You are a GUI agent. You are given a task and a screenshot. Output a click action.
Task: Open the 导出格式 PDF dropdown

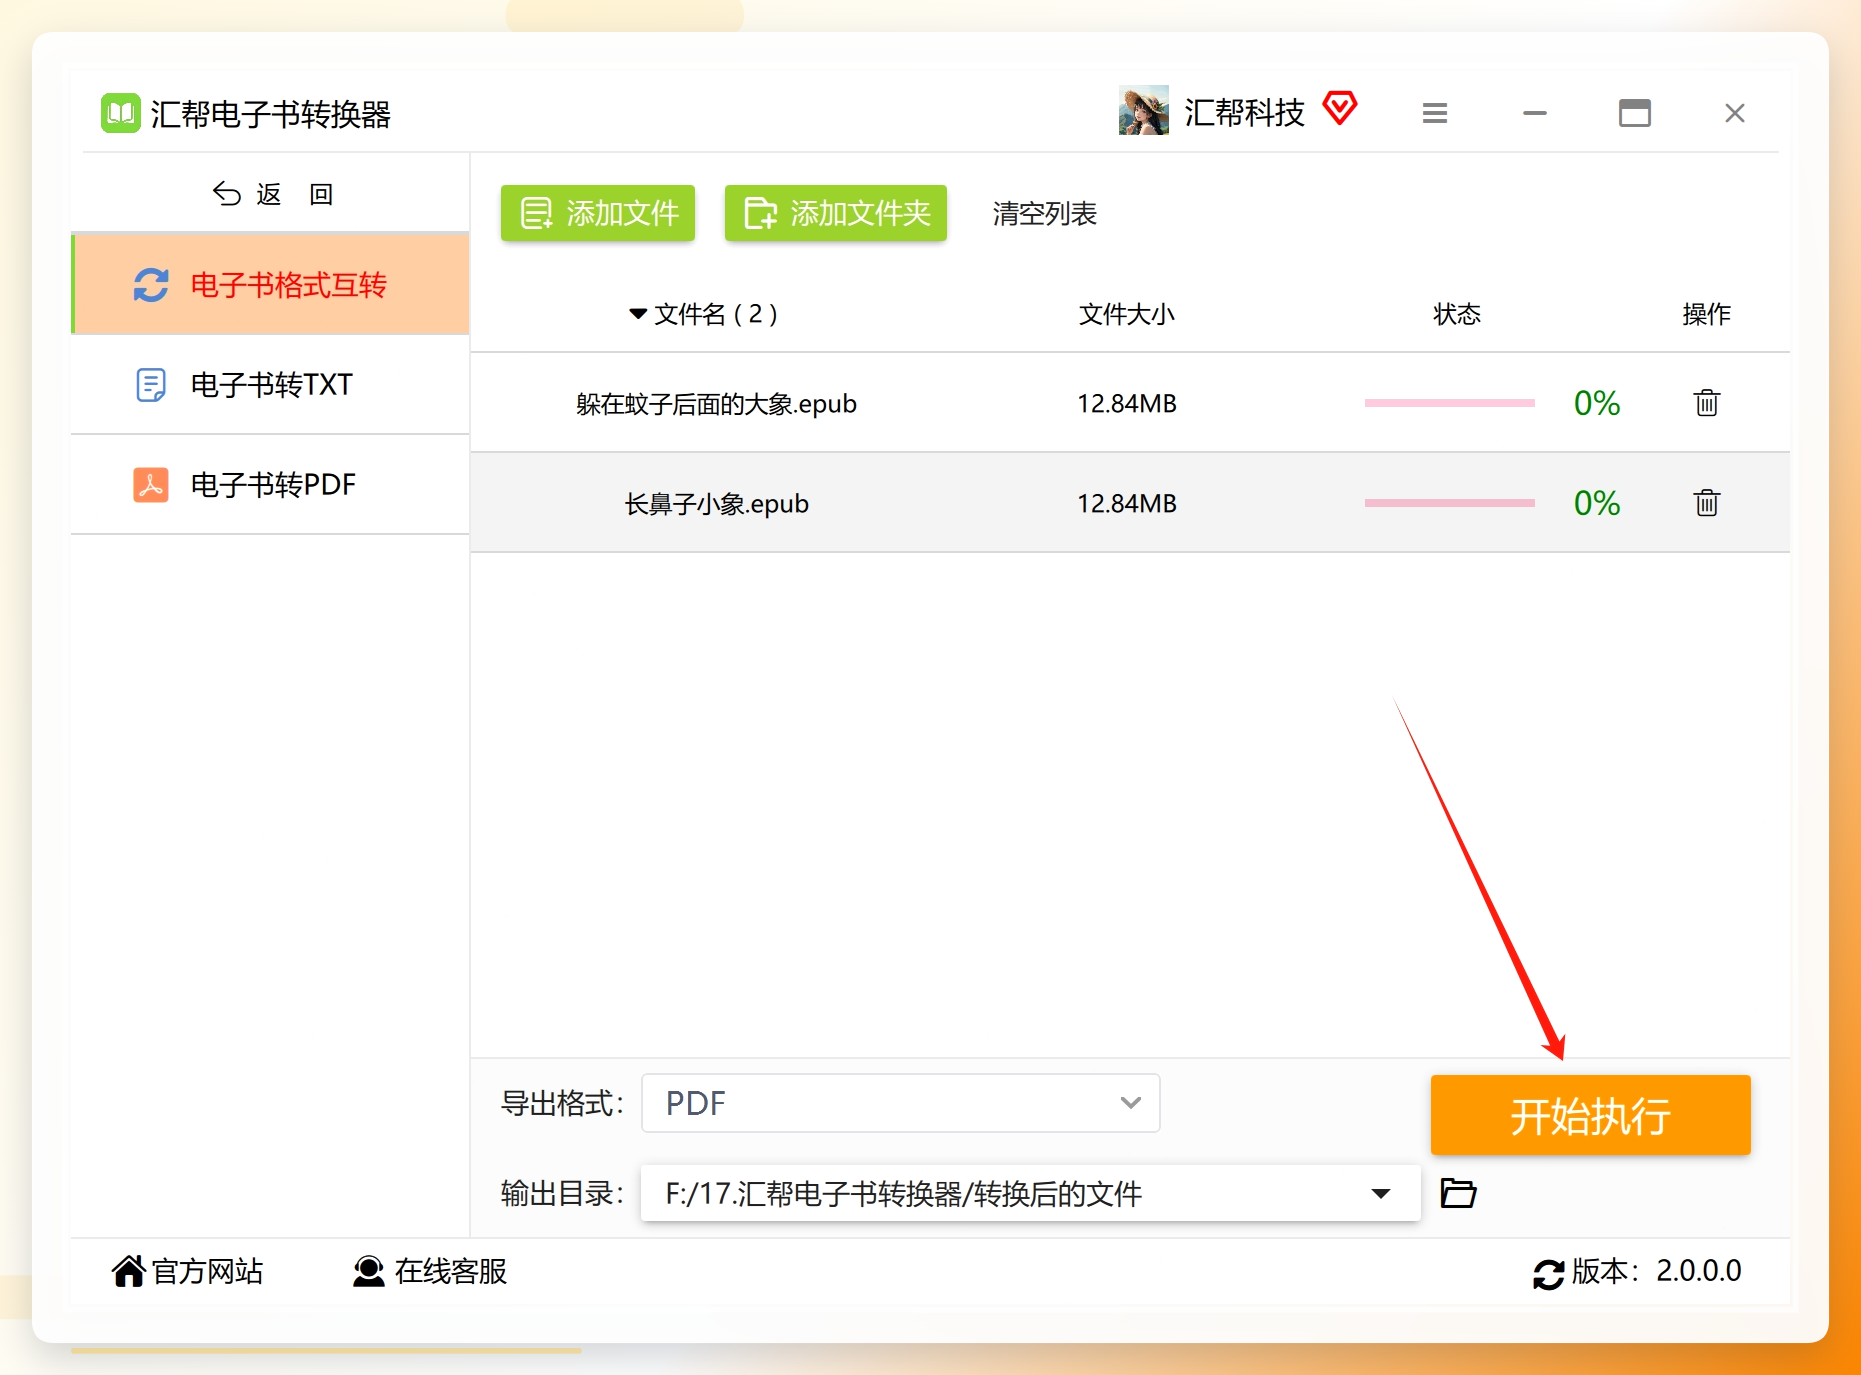click(900, 1103)
